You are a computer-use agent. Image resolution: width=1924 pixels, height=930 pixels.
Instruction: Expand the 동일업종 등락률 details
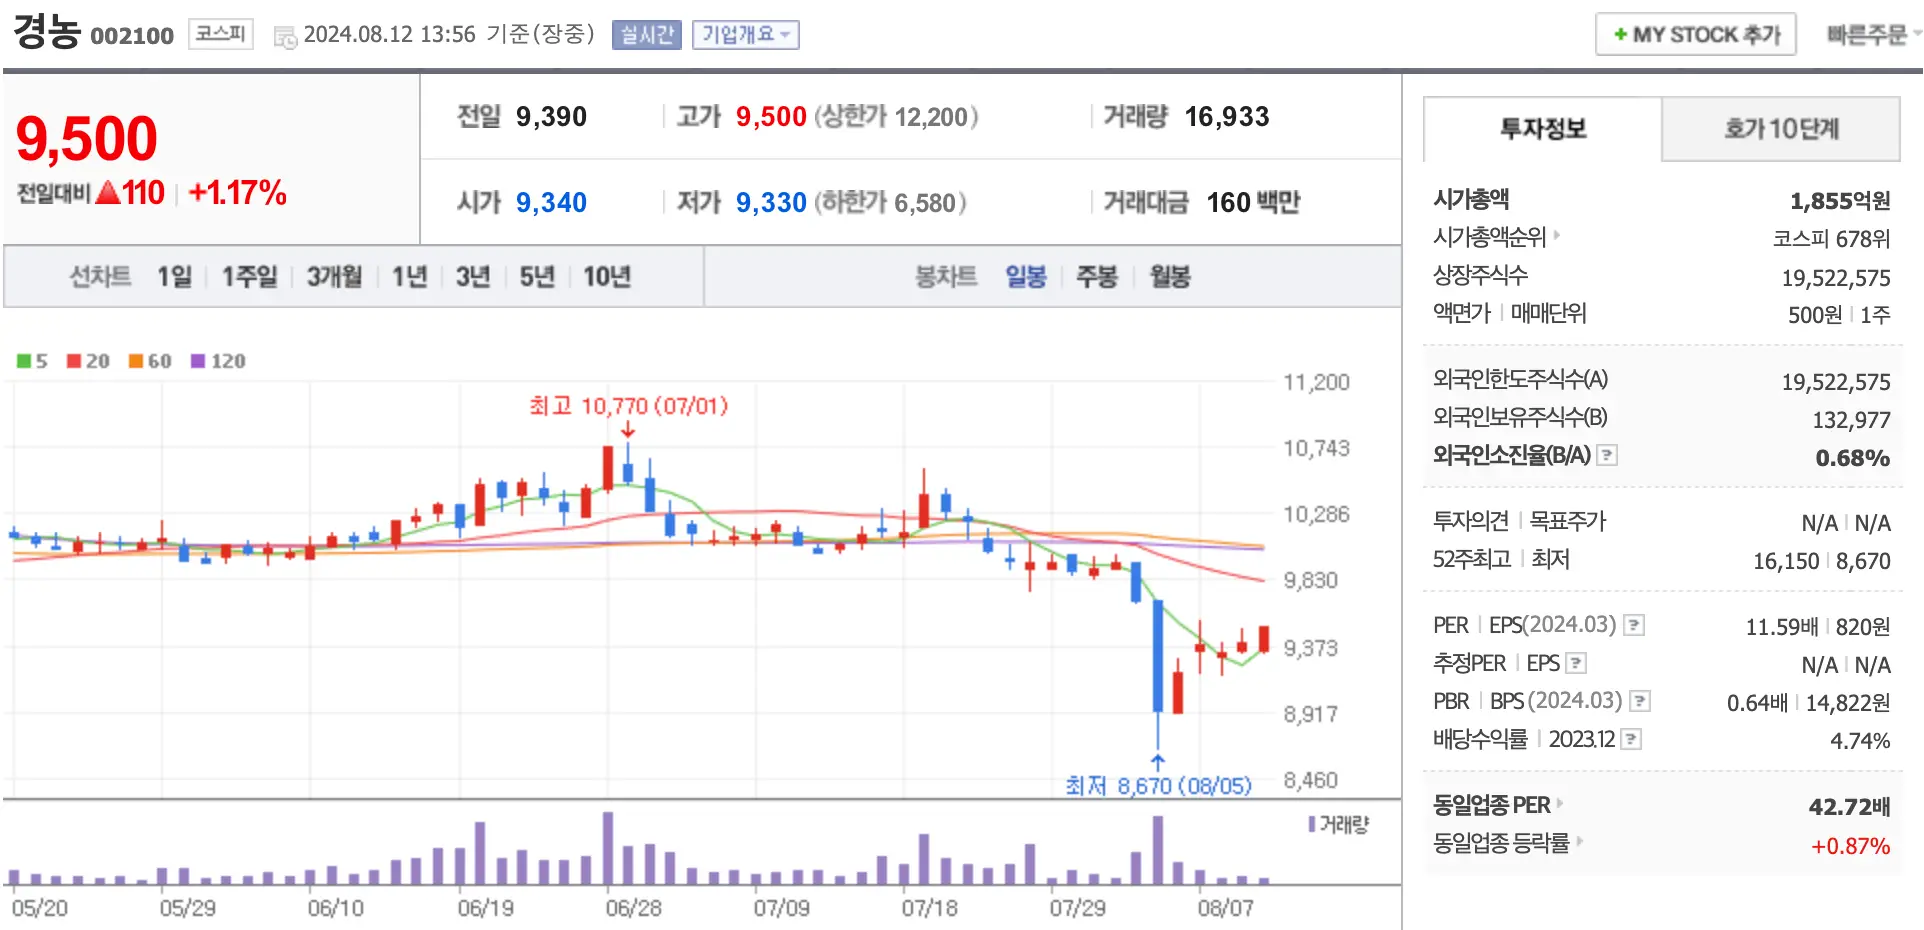(1580, 843)
